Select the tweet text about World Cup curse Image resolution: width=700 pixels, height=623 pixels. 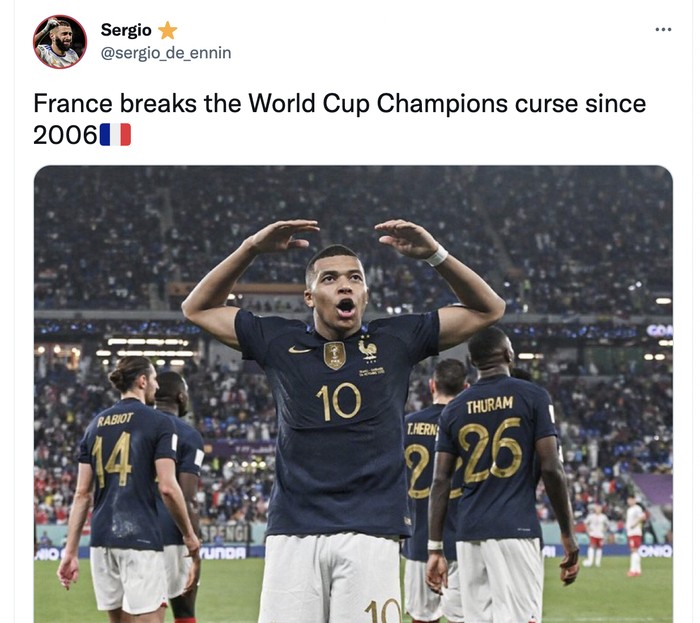tap(339, 119)
